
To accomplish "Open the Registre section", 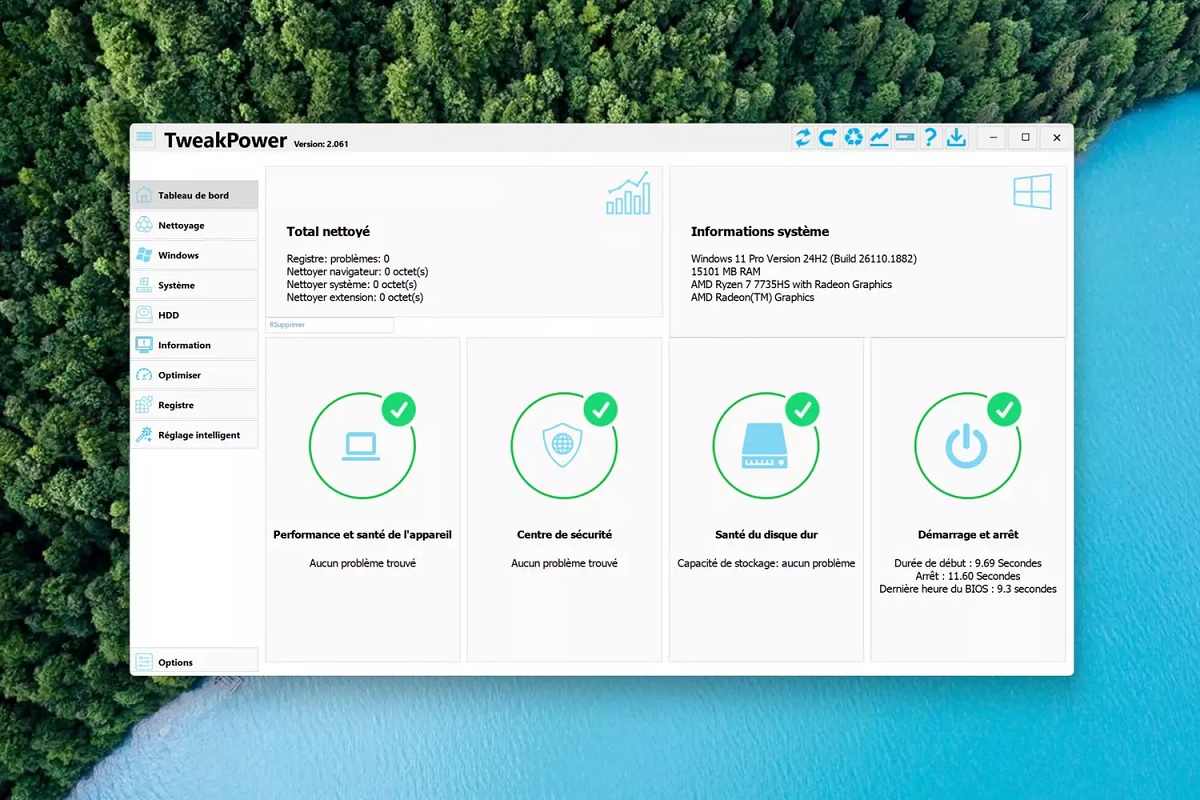I will click(194, 405).
